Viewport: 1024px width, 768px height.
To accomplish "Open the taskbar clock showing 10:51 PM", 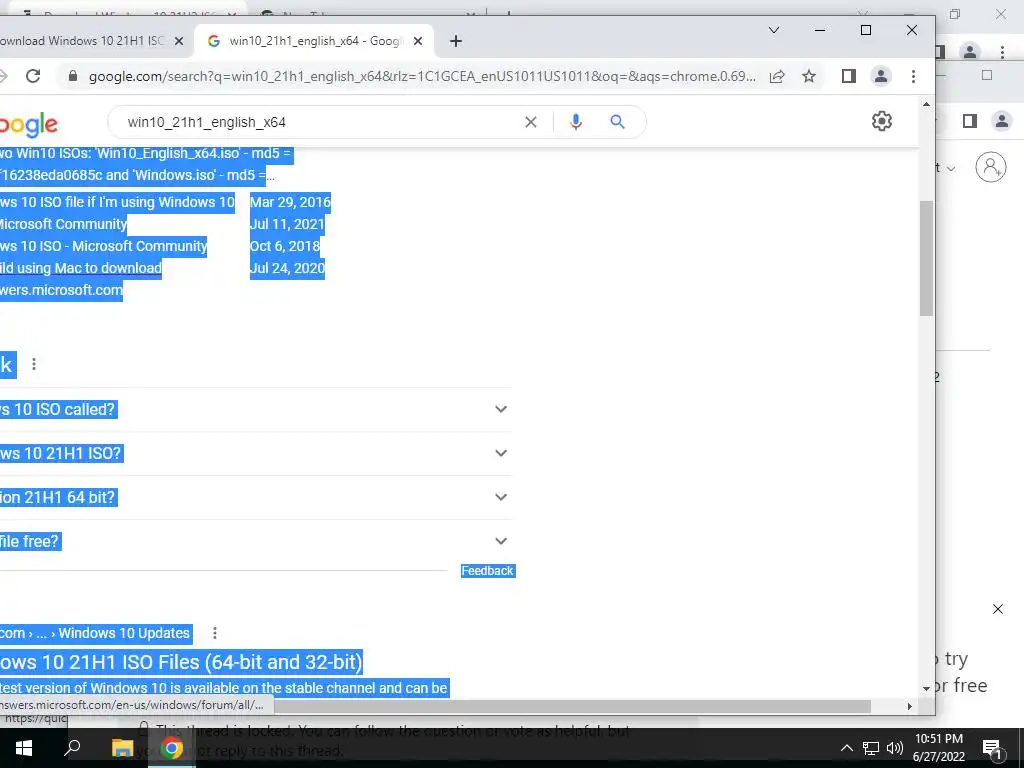I will click(938, 748).
